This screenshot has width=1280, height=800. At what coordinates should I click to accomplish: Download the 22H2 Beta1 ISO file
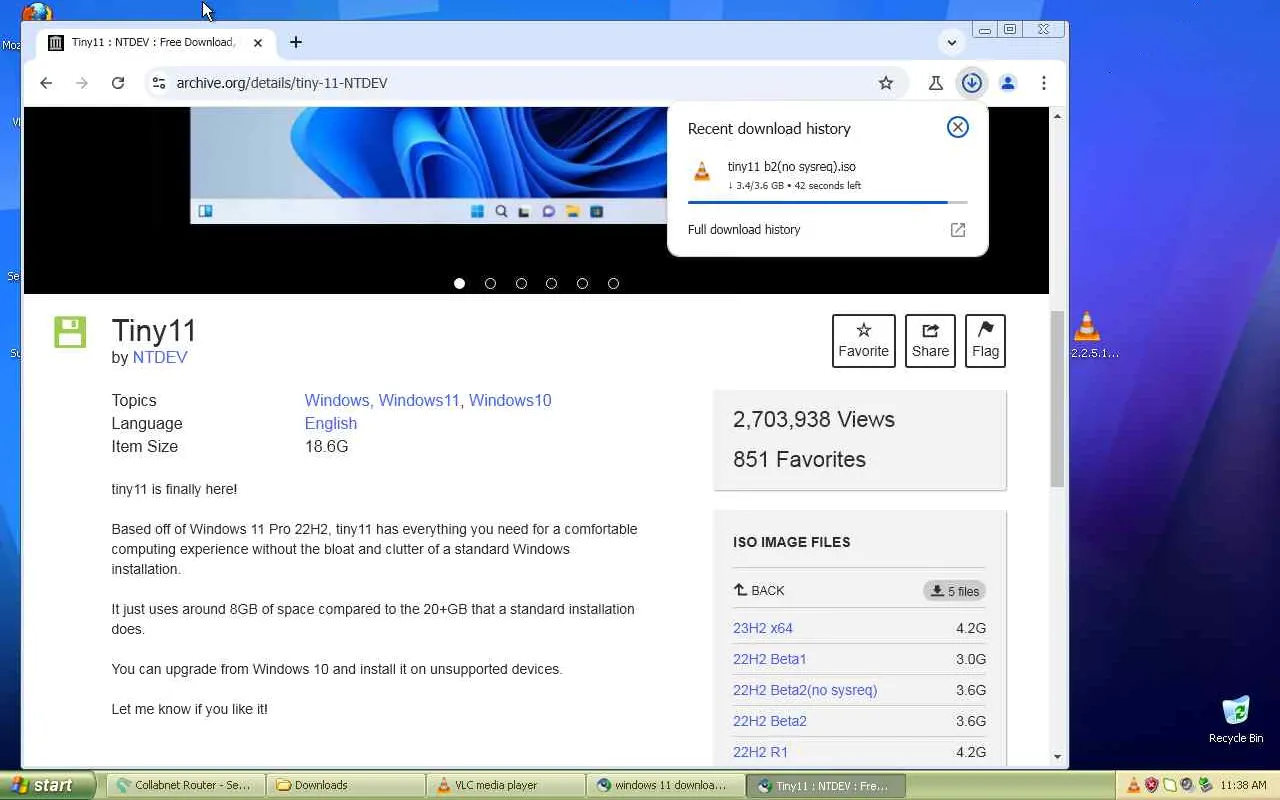point(770,659)
